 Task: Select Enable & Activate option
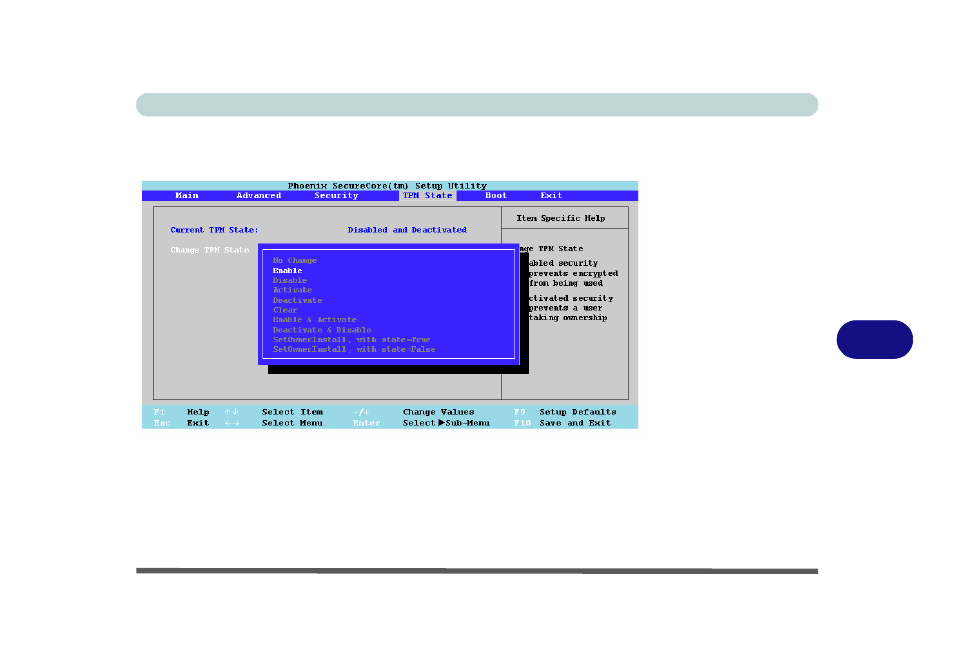tap(315, 319)
